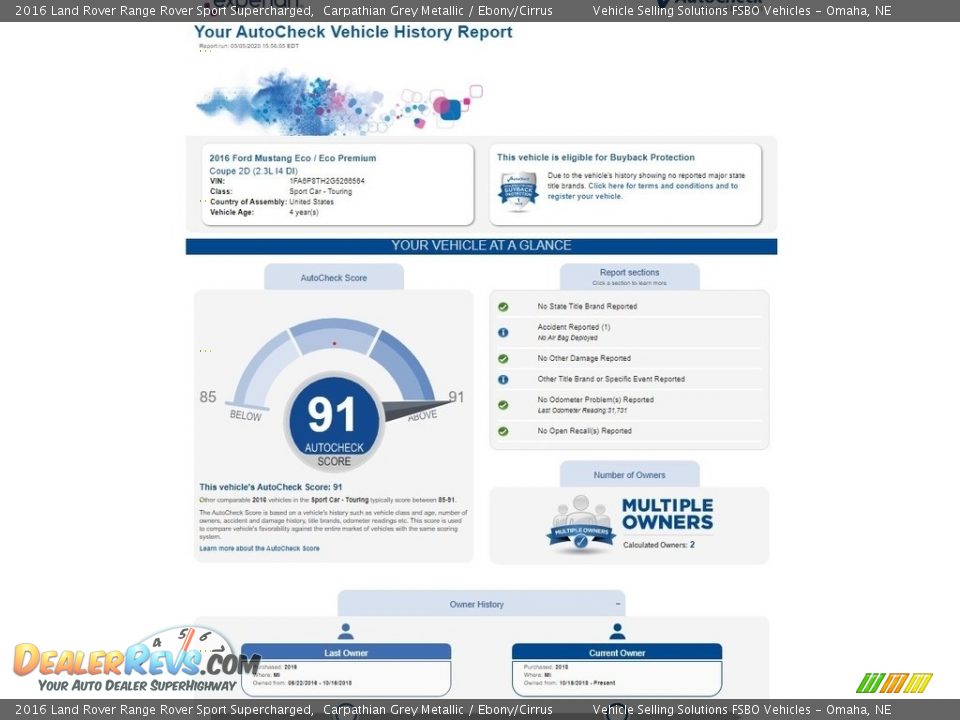Click 'This vehicle is eligible for Buyback Protection' heading
The height and width of the screenshot is (720, 960).
(596, 157)
